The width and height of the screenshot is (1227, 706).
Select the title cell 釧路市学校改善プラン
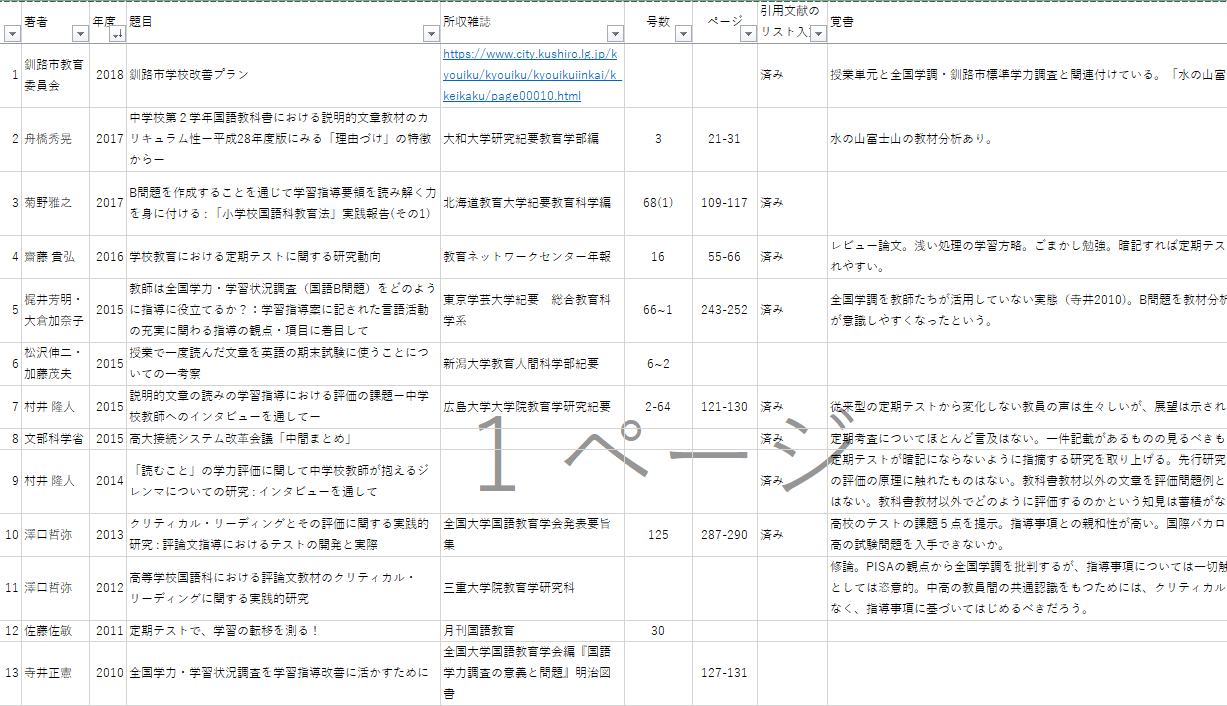[284, 75]
